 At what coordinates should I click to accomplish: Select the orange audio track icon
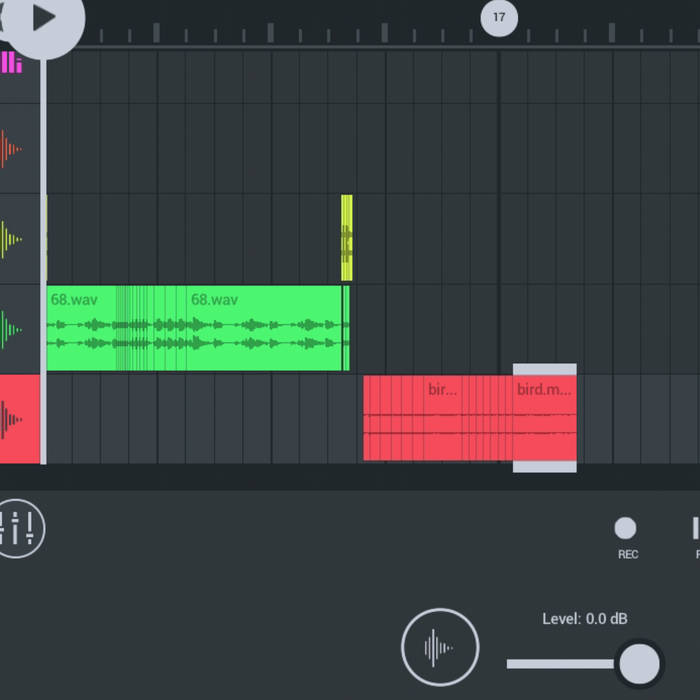point(12,149)
